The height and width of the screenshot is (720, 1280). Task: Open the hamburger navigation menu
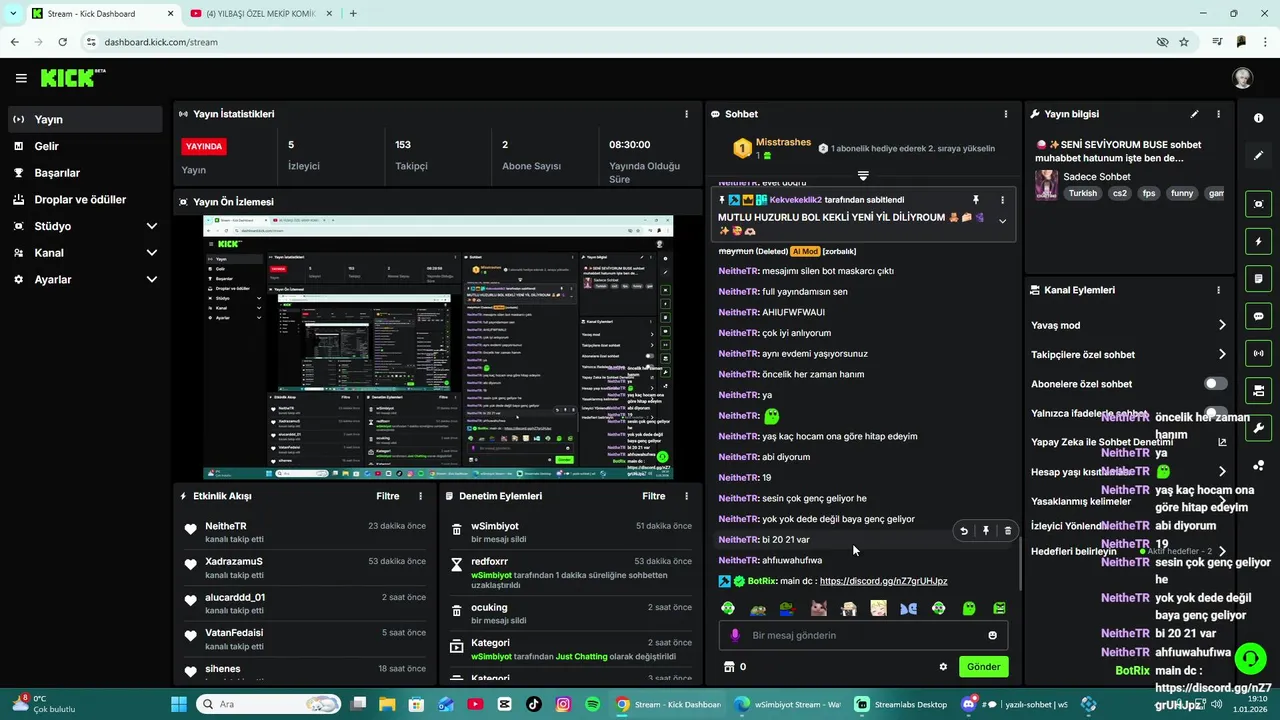(21, 78)
